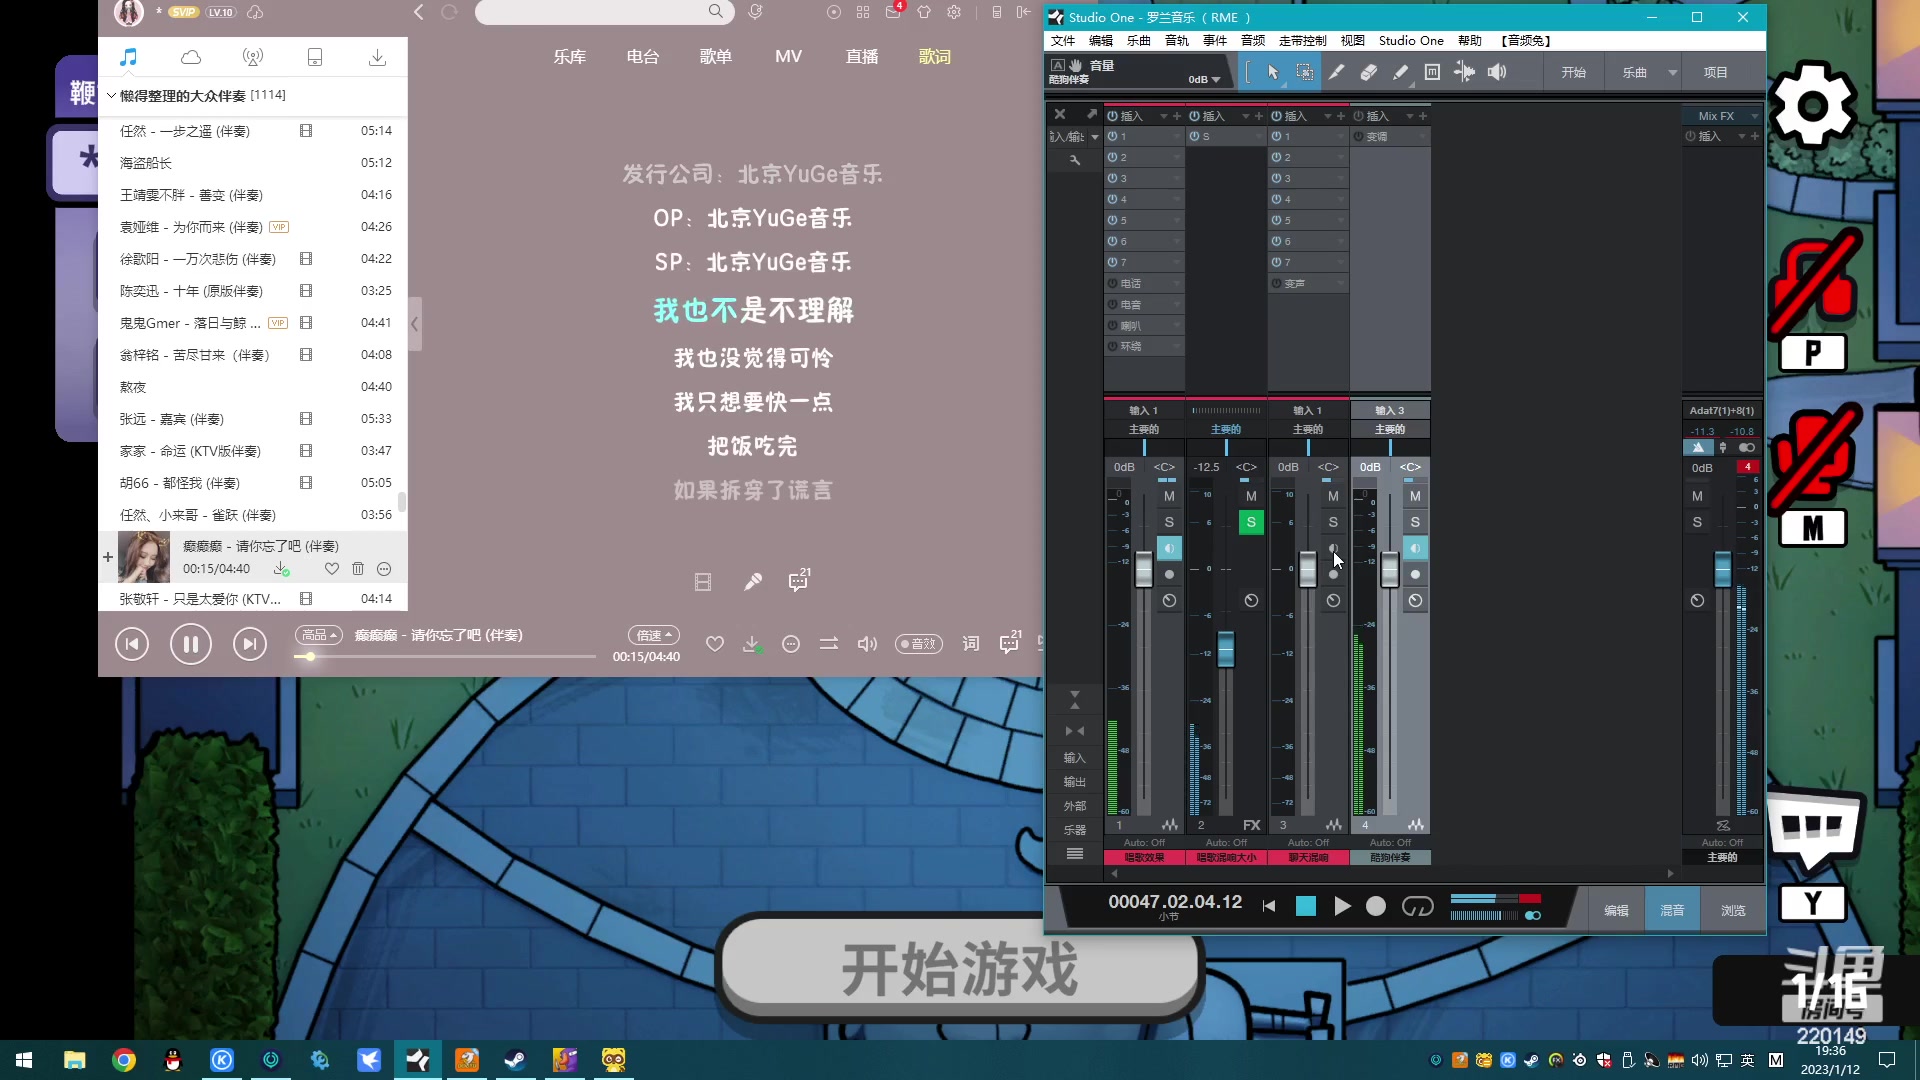Viewport: 1920px width, 1080px height.
Task: Solo channel 1 唱歌效果
Action: pyautogui.click(x=1169, y=522)
